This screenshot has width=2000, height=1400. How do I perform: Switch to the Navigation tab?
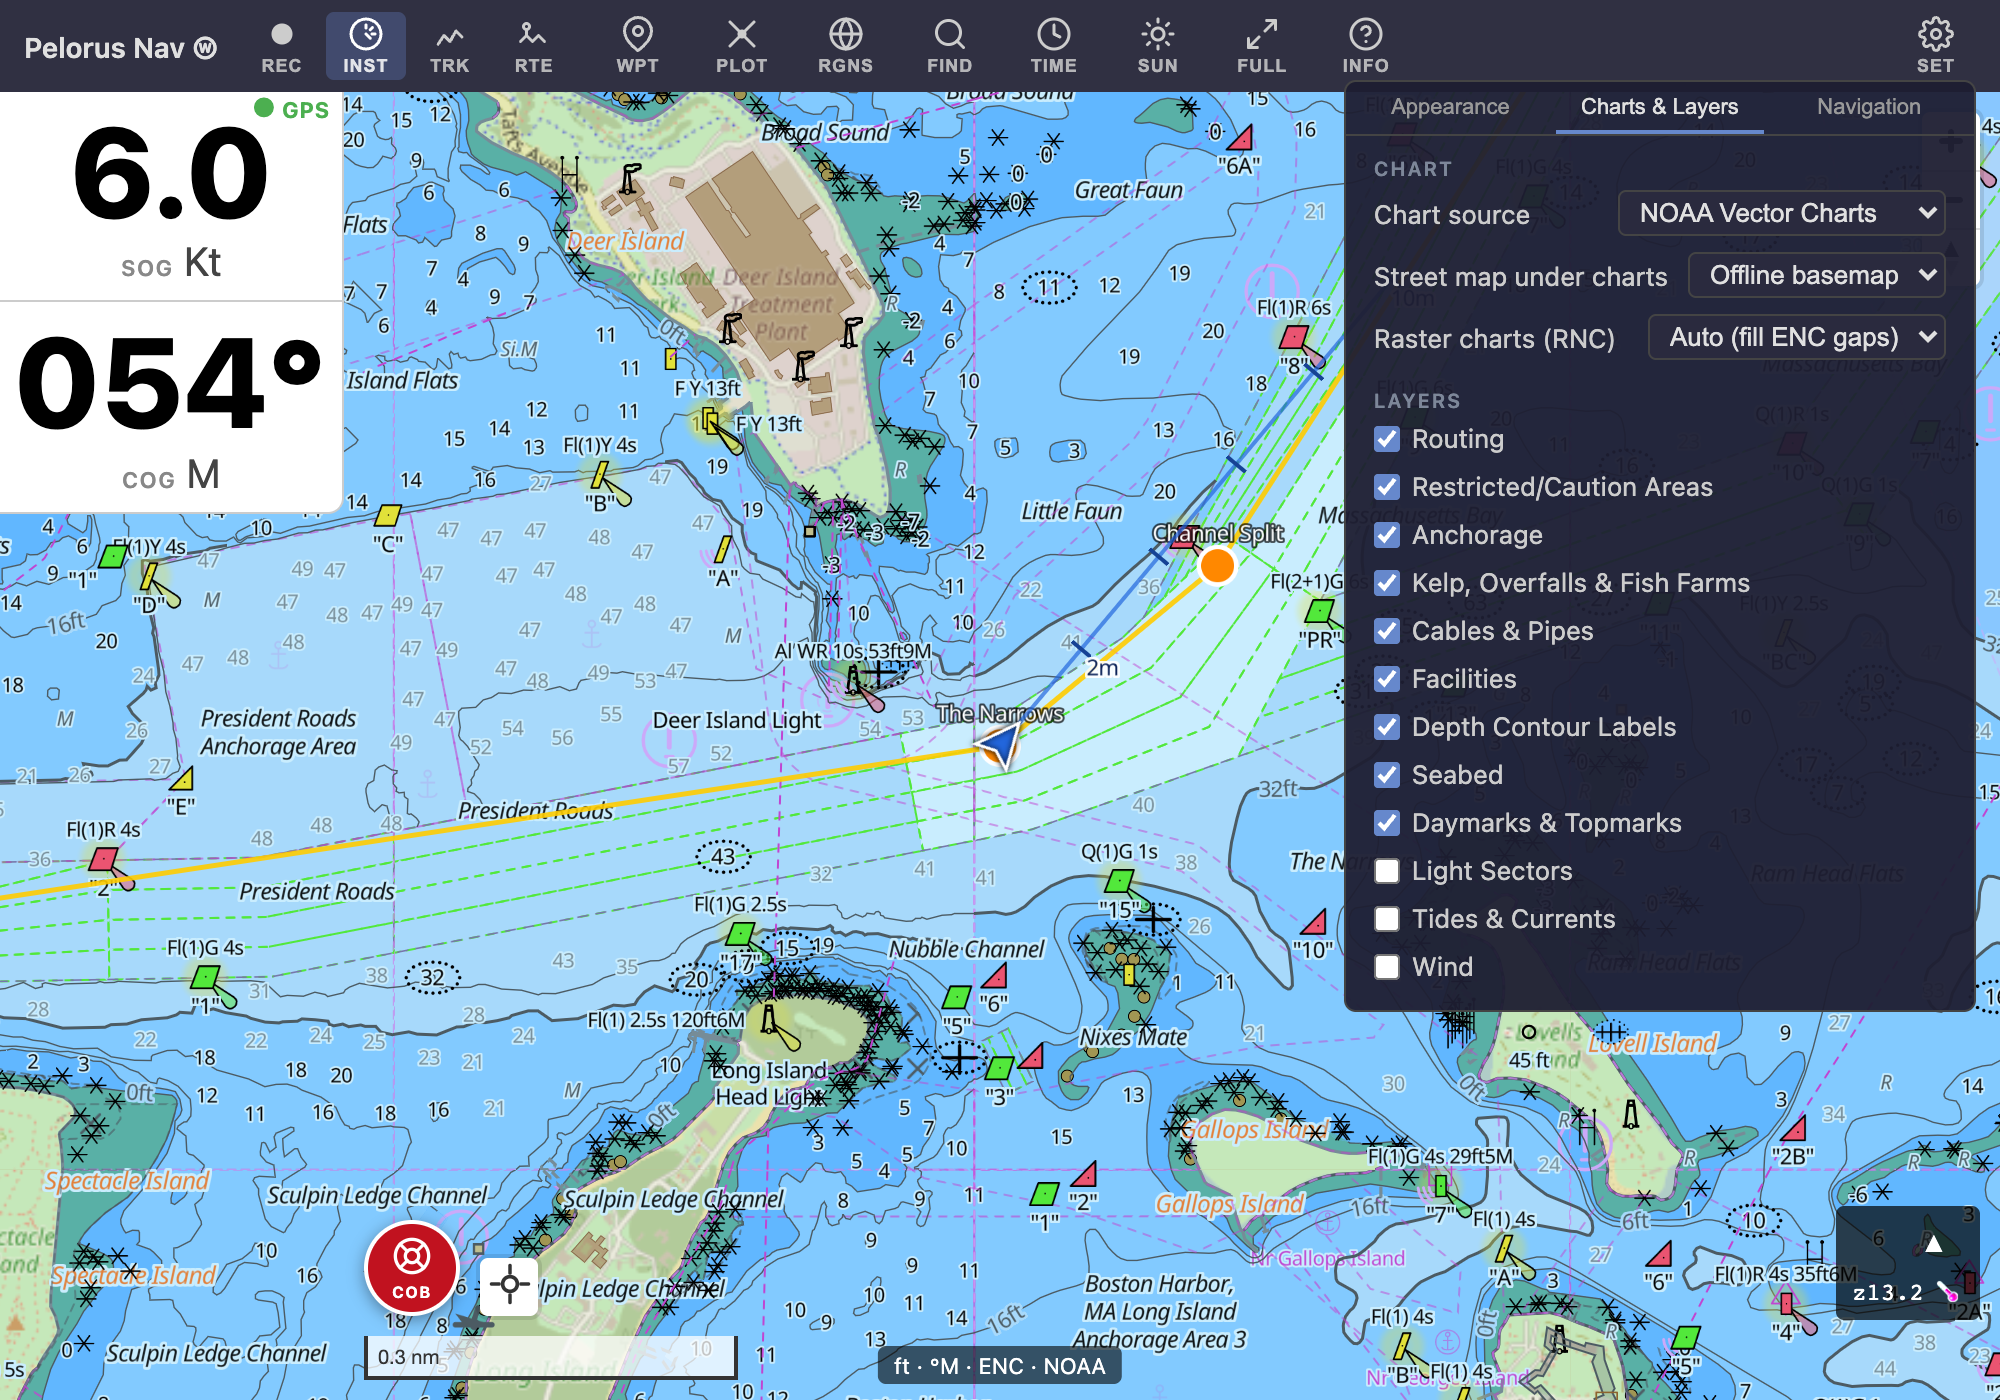point(1868,107)
